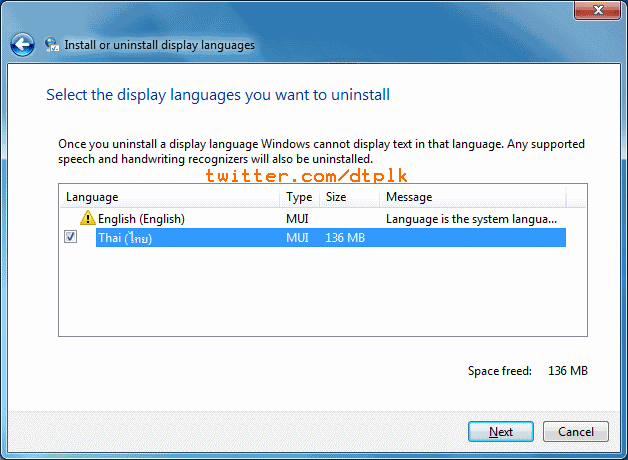
Task: Sort list by Type column header
Action: point(299,197)
